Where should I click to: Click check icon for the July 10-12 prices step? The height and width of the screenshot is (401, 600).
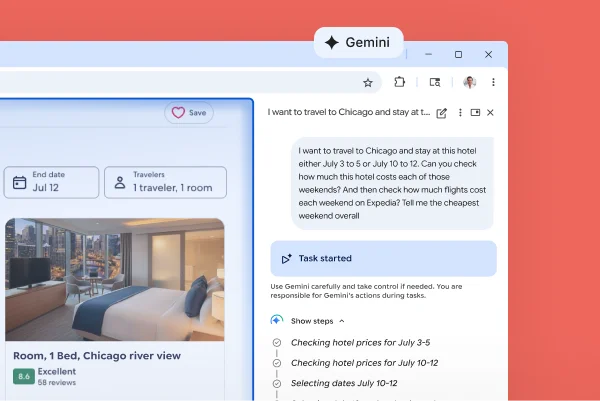click(277, 363)
